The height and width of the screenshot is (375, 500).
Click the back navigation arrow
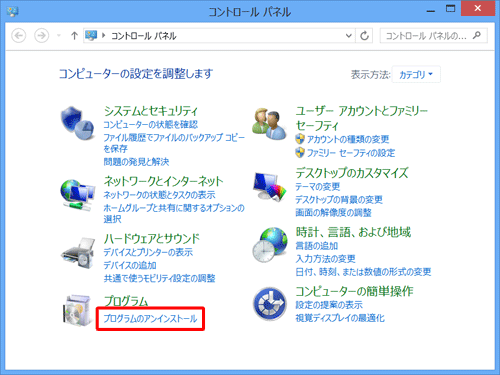(x=19, y=35)
